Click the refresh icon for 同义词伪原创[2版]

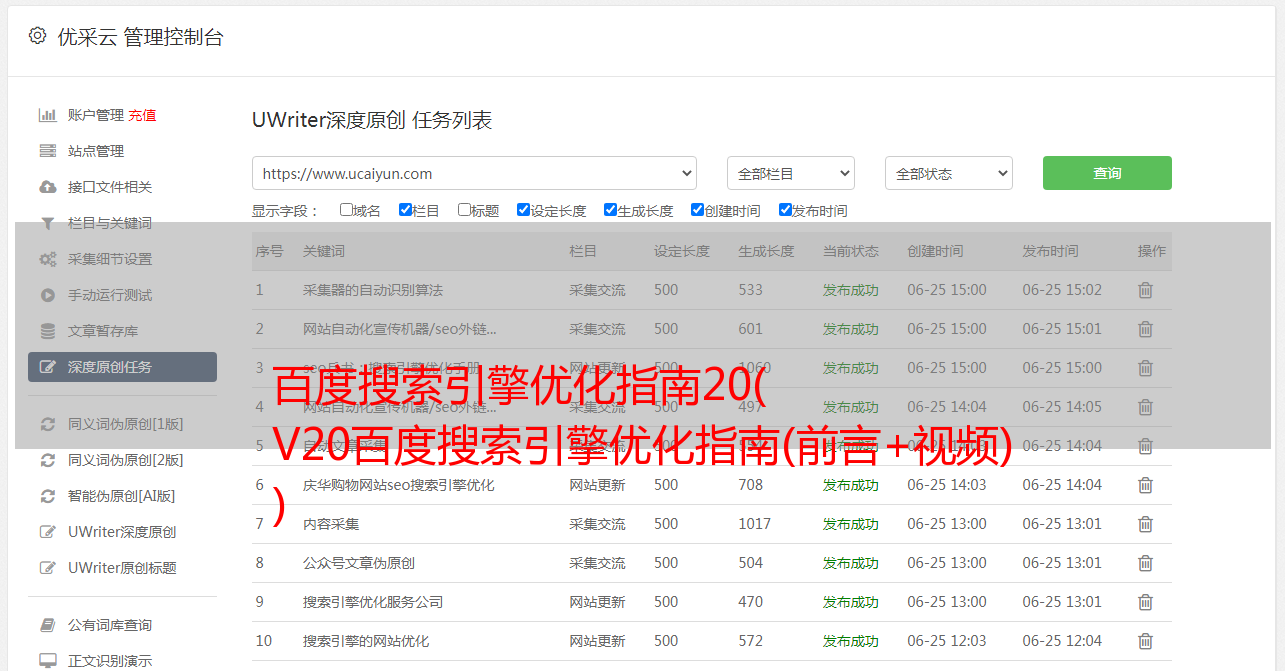(x=47, y=460)
